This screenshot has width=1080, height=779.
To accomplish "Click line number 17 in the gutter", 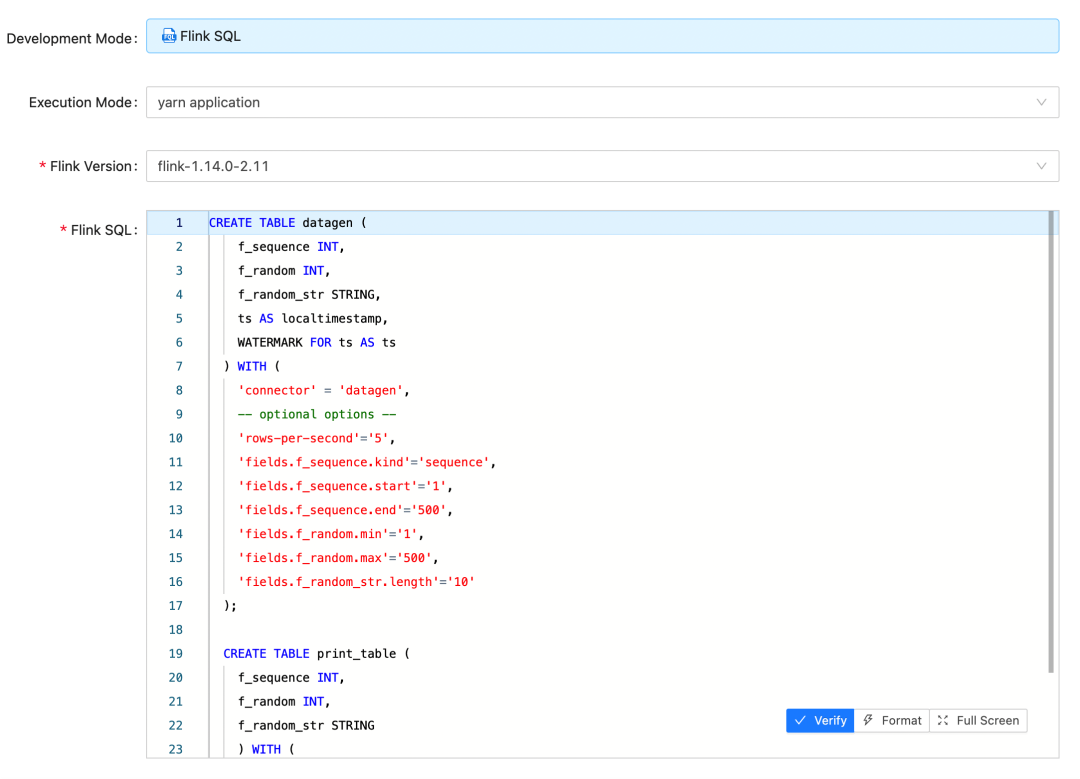I will (x=176, y=605).
